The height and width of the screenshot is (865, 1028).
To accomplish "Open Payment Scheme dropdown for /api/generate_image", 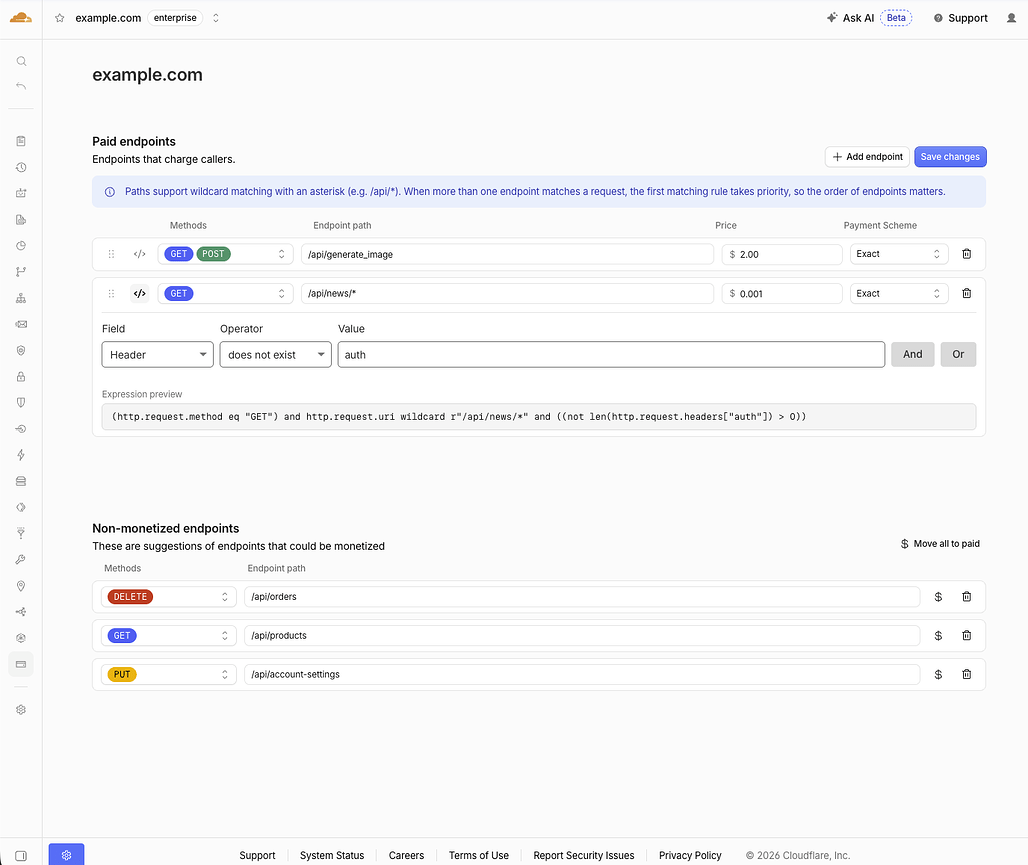I will point(898,254).
